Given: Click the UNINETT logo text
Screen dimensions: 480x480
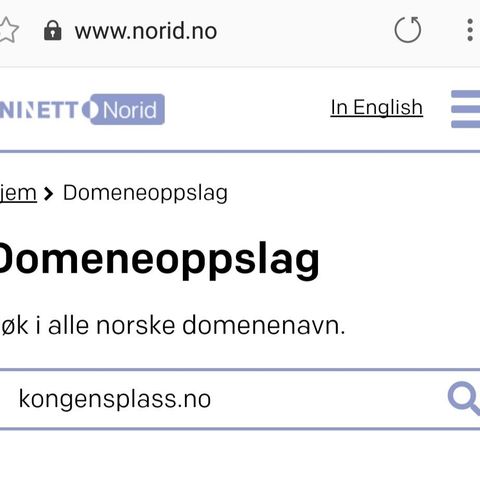Looking at the screenshot, I should pos(39,110).
